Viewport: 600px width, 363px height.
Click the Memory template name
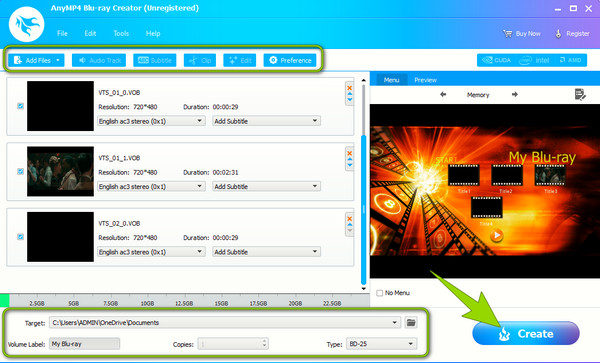click(478, 94)
